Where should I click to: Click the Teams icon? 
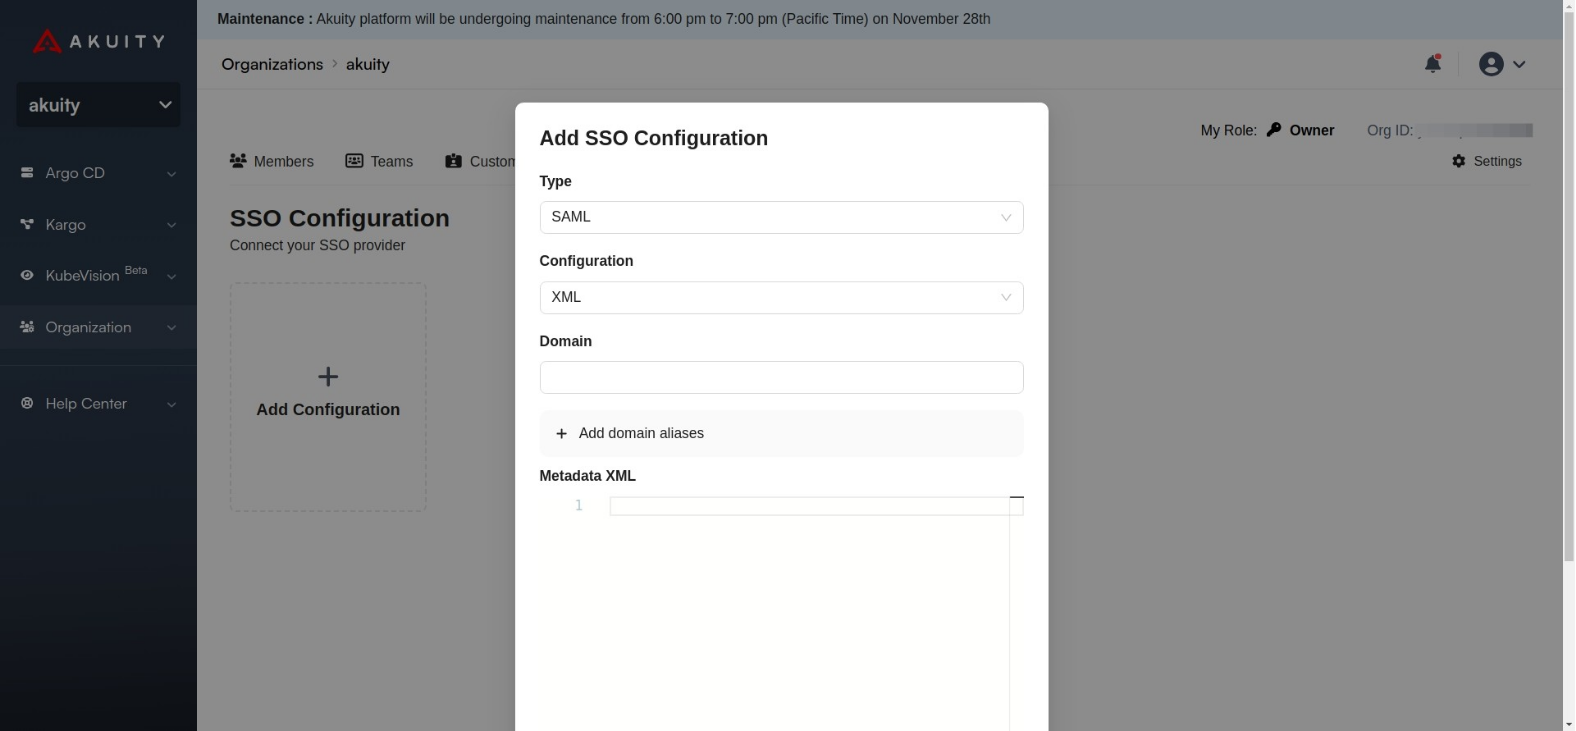tap(354, 161)
